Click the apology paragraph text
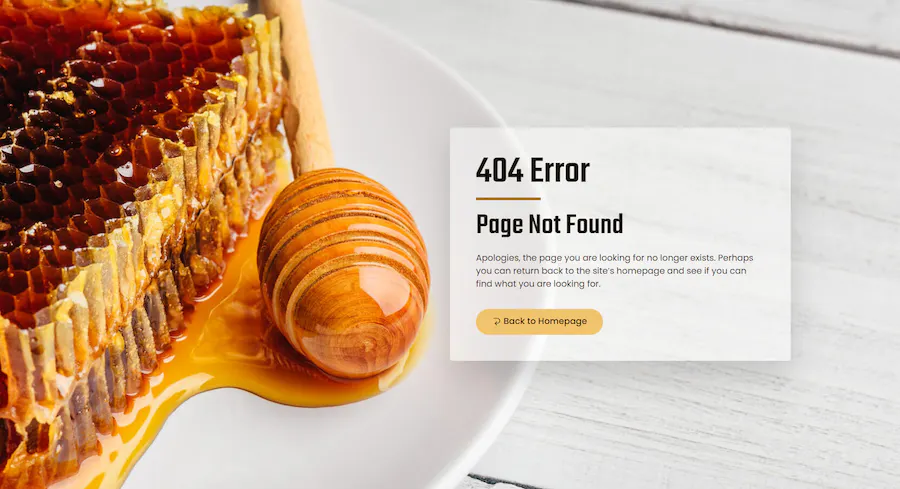The image size is (900, 489). (x=614, y=270)
